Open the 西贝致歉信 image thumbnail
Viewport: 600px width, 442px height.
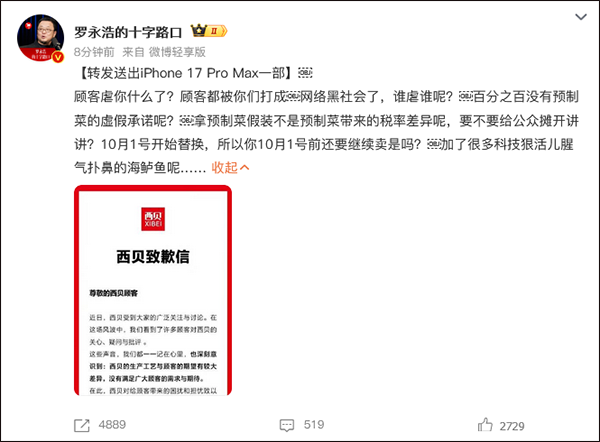[x=153, y=290]
